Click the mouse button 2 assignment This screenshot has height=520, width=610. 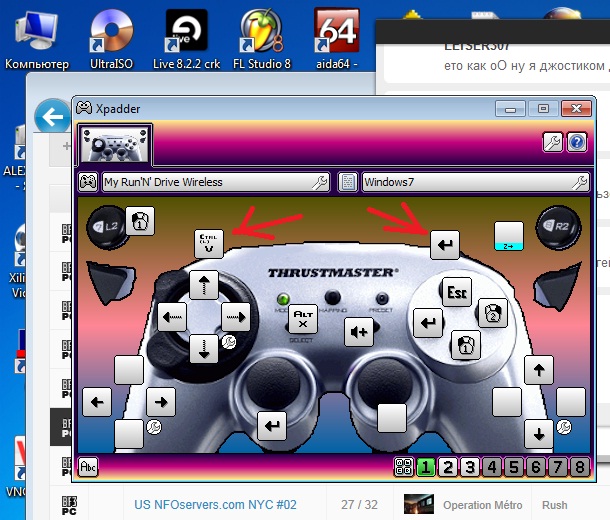pos(493,313)
